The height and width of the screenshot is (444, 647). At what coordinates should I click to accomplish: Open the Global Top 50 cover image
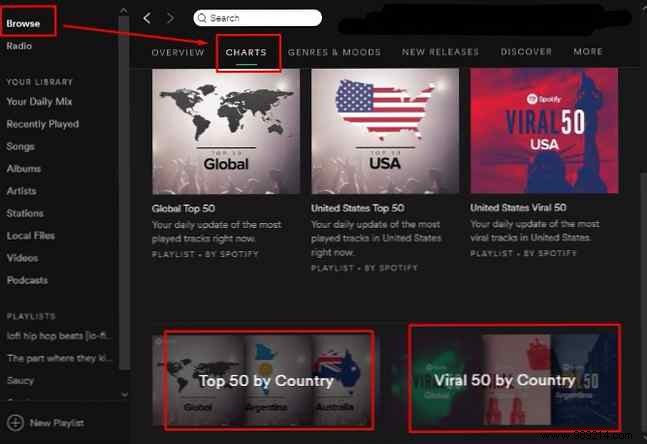click(226, 131)
